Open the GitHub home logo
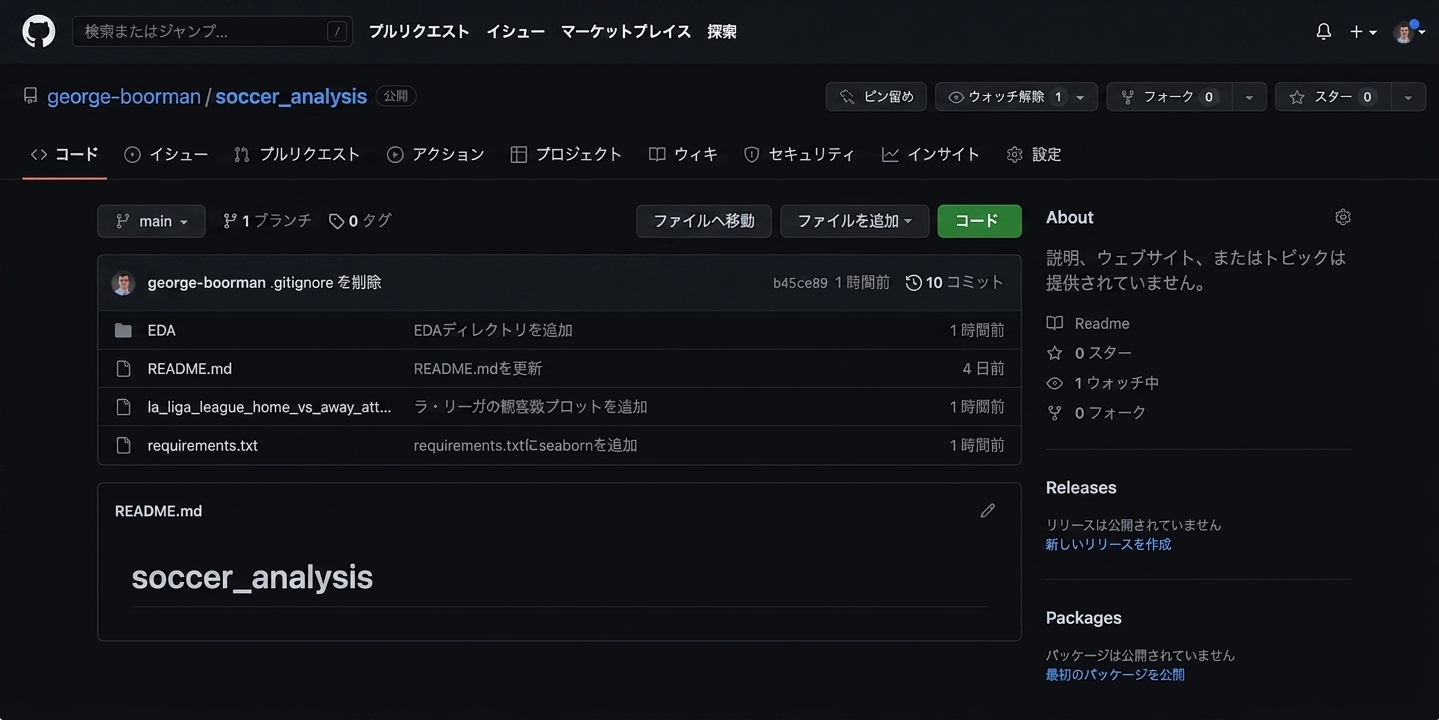 (x=39, y=31)
